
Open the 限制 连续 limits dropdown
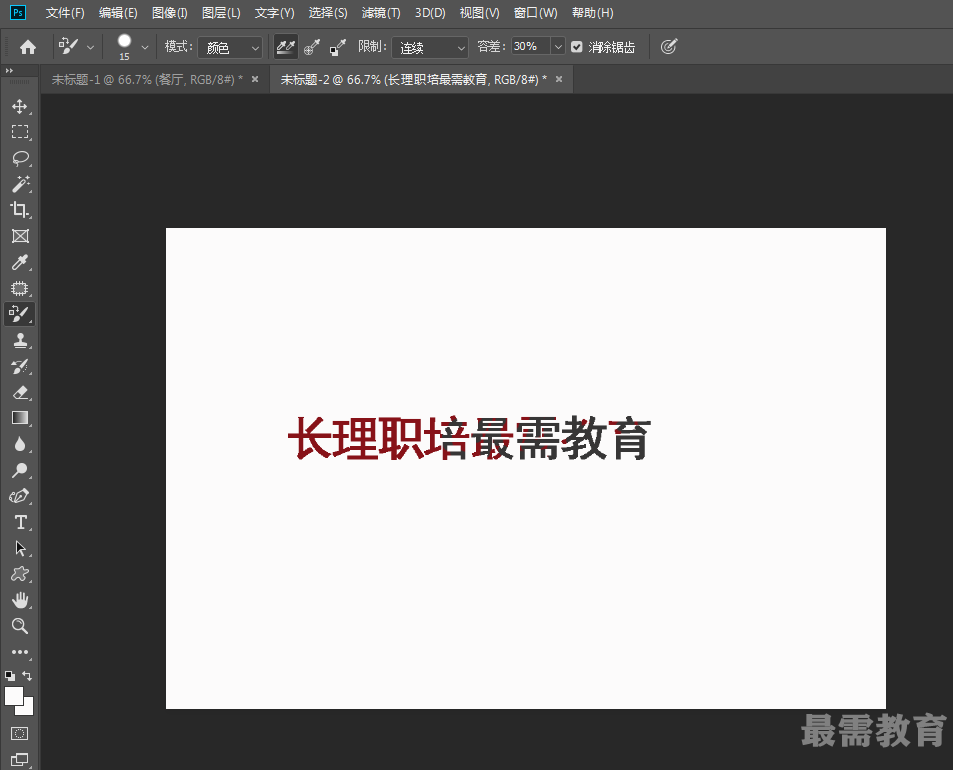(430, 47)
